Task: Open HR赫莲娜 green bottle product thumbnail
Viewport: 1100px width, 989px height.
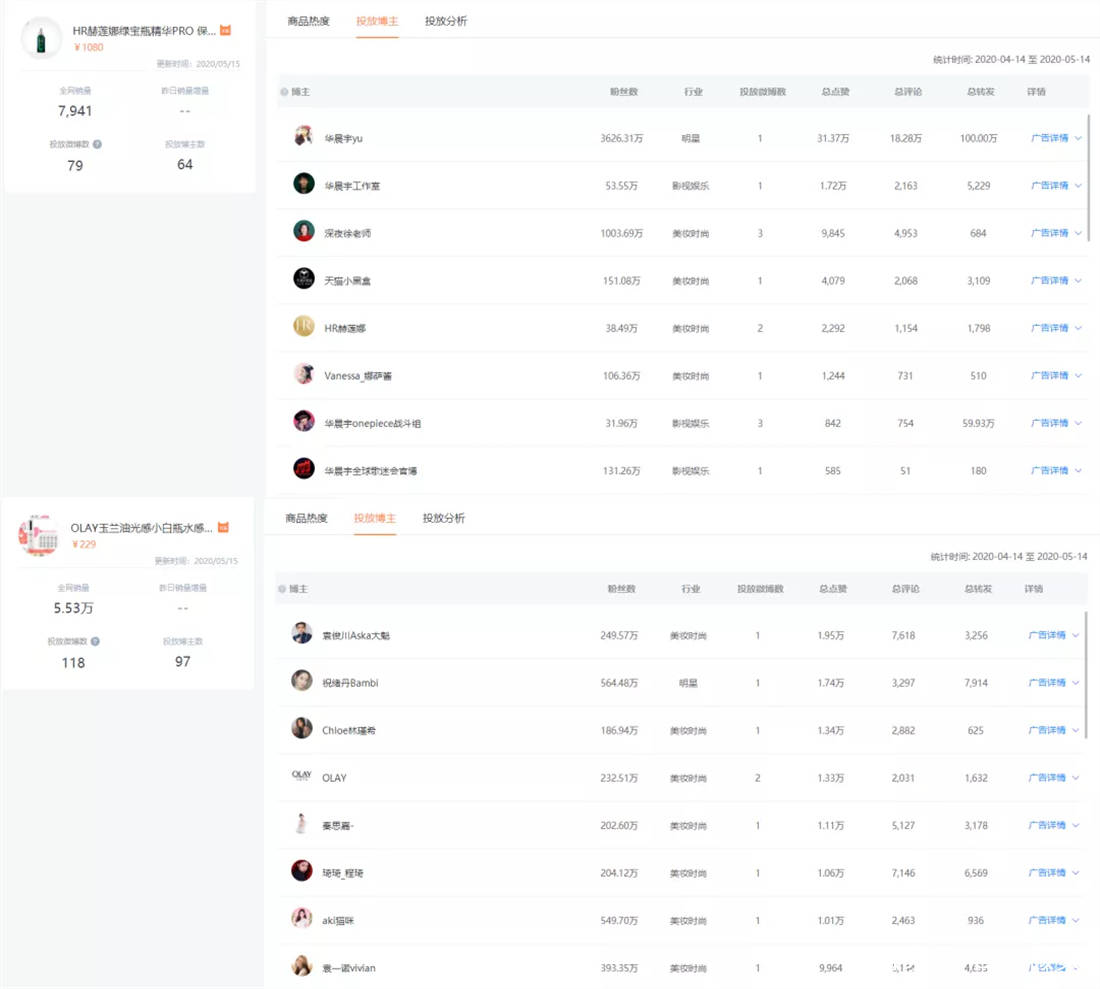Action: 42,39
